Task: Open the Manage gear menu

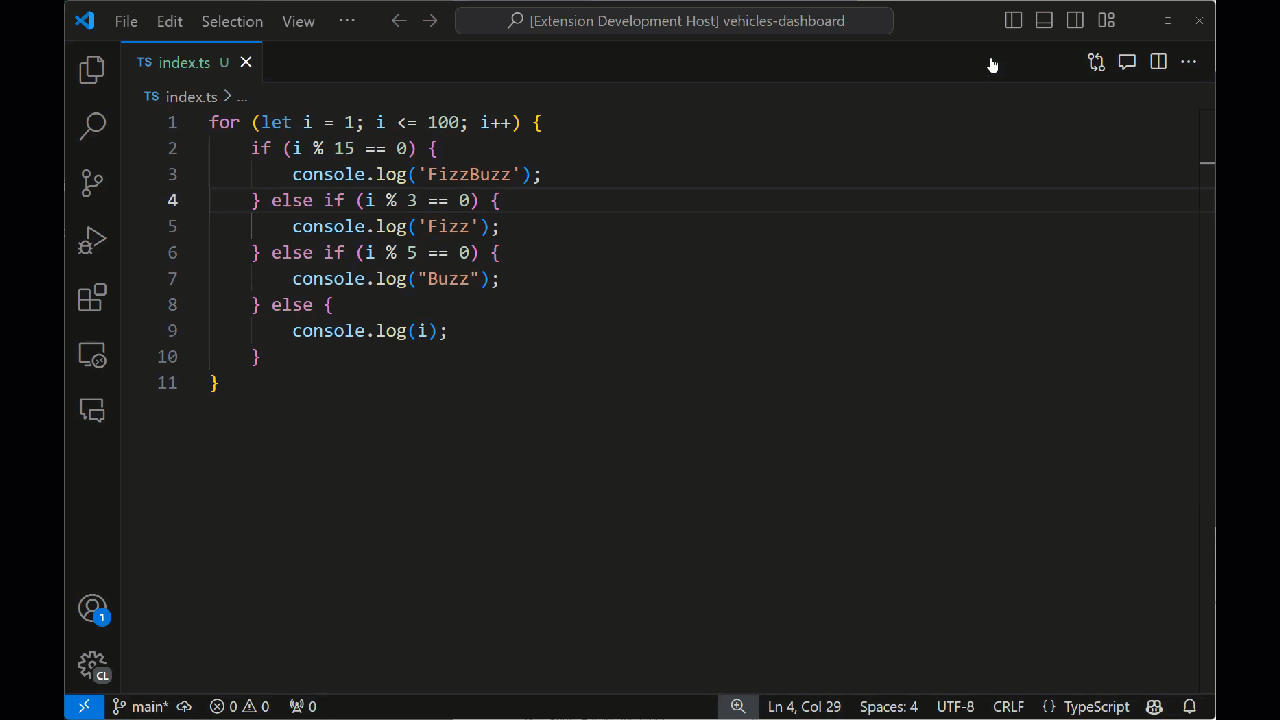Action: point(92,665)
